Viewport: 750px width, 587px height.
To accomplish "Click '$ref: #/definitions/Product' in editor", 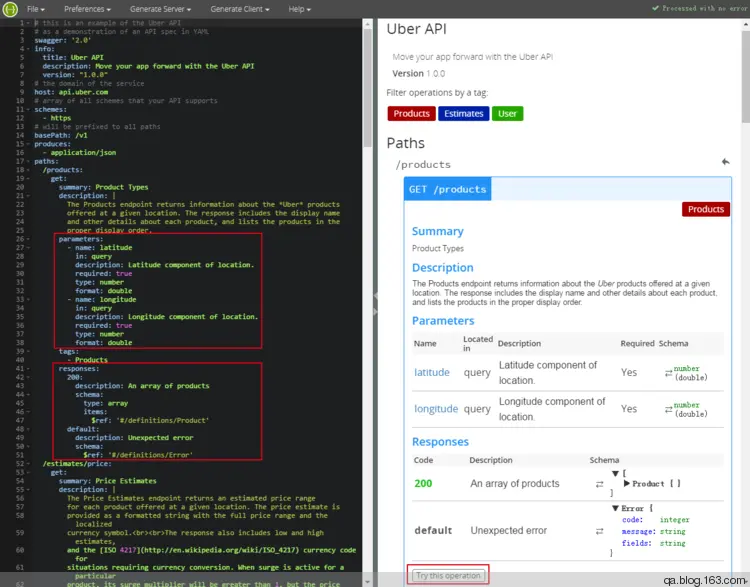I will click(x=150, y=421).
